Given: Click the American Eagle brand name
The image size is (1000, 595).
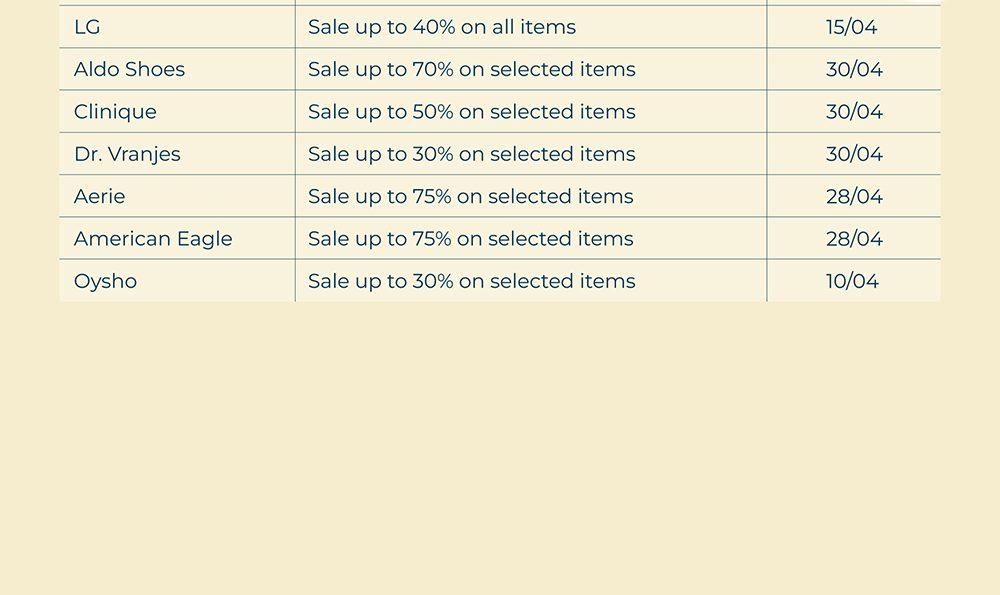Looking at the screenshot, I should point(153,239).
